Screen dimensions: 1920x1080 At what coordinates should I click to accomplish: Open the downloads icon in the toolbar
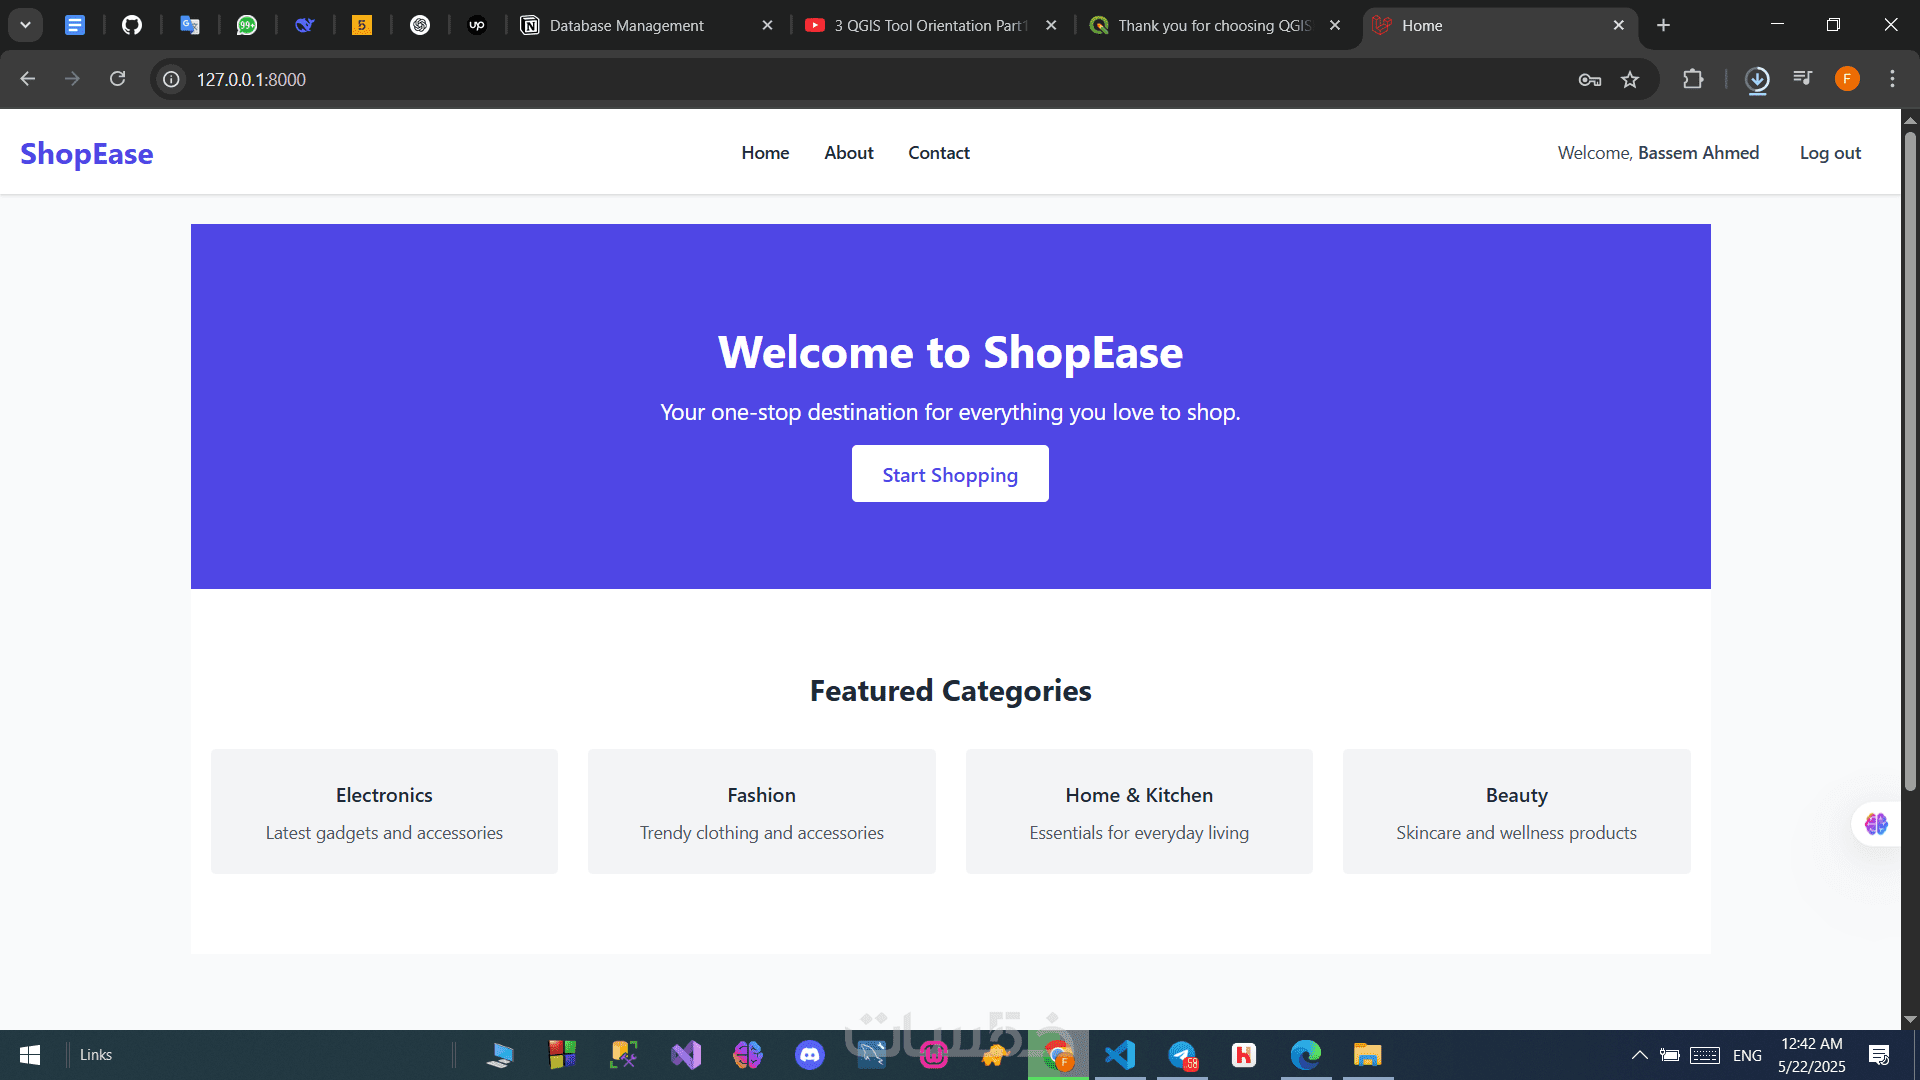1757,79
